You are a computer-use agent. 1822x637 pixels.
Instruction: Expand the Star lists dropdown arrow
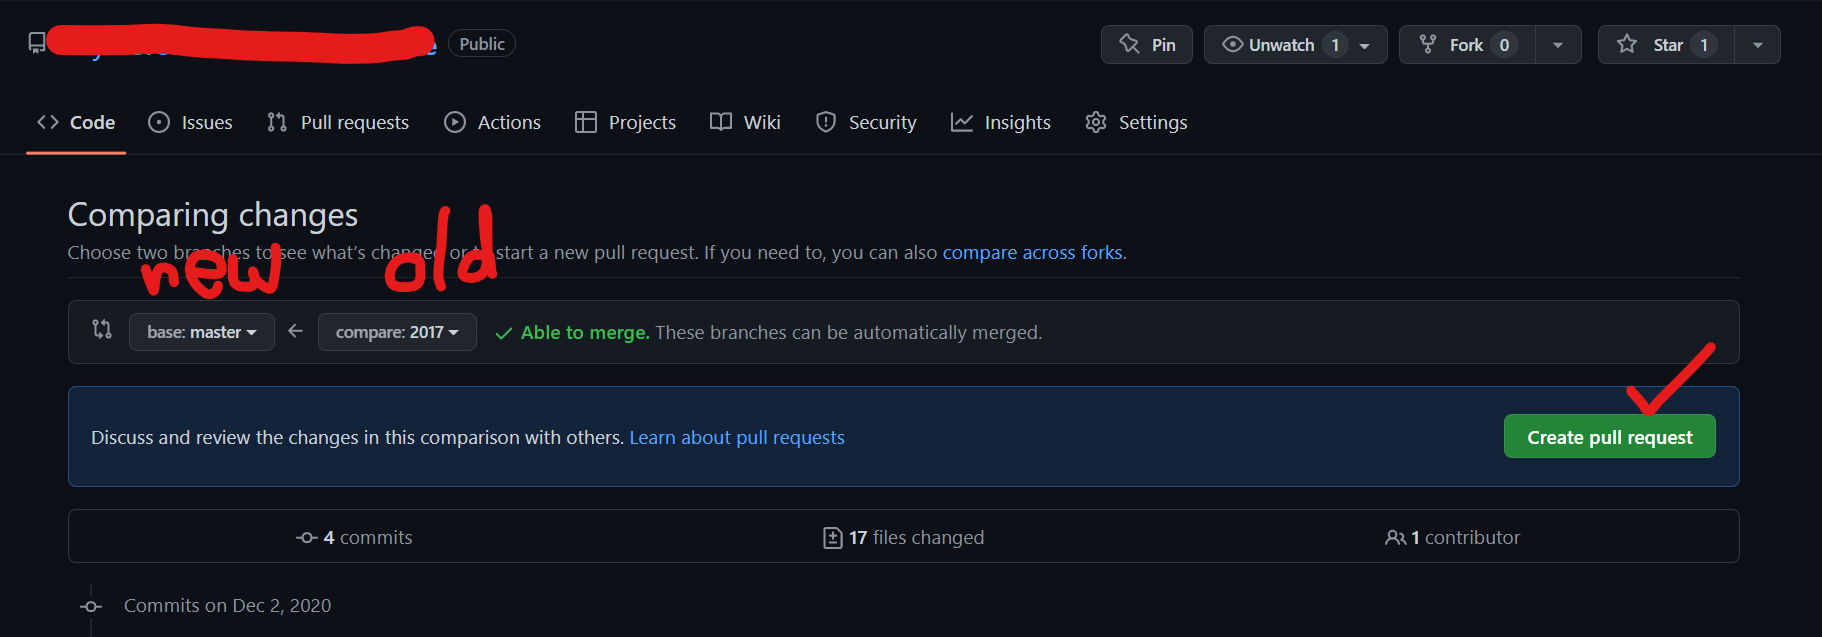[x=1758, y=45]
